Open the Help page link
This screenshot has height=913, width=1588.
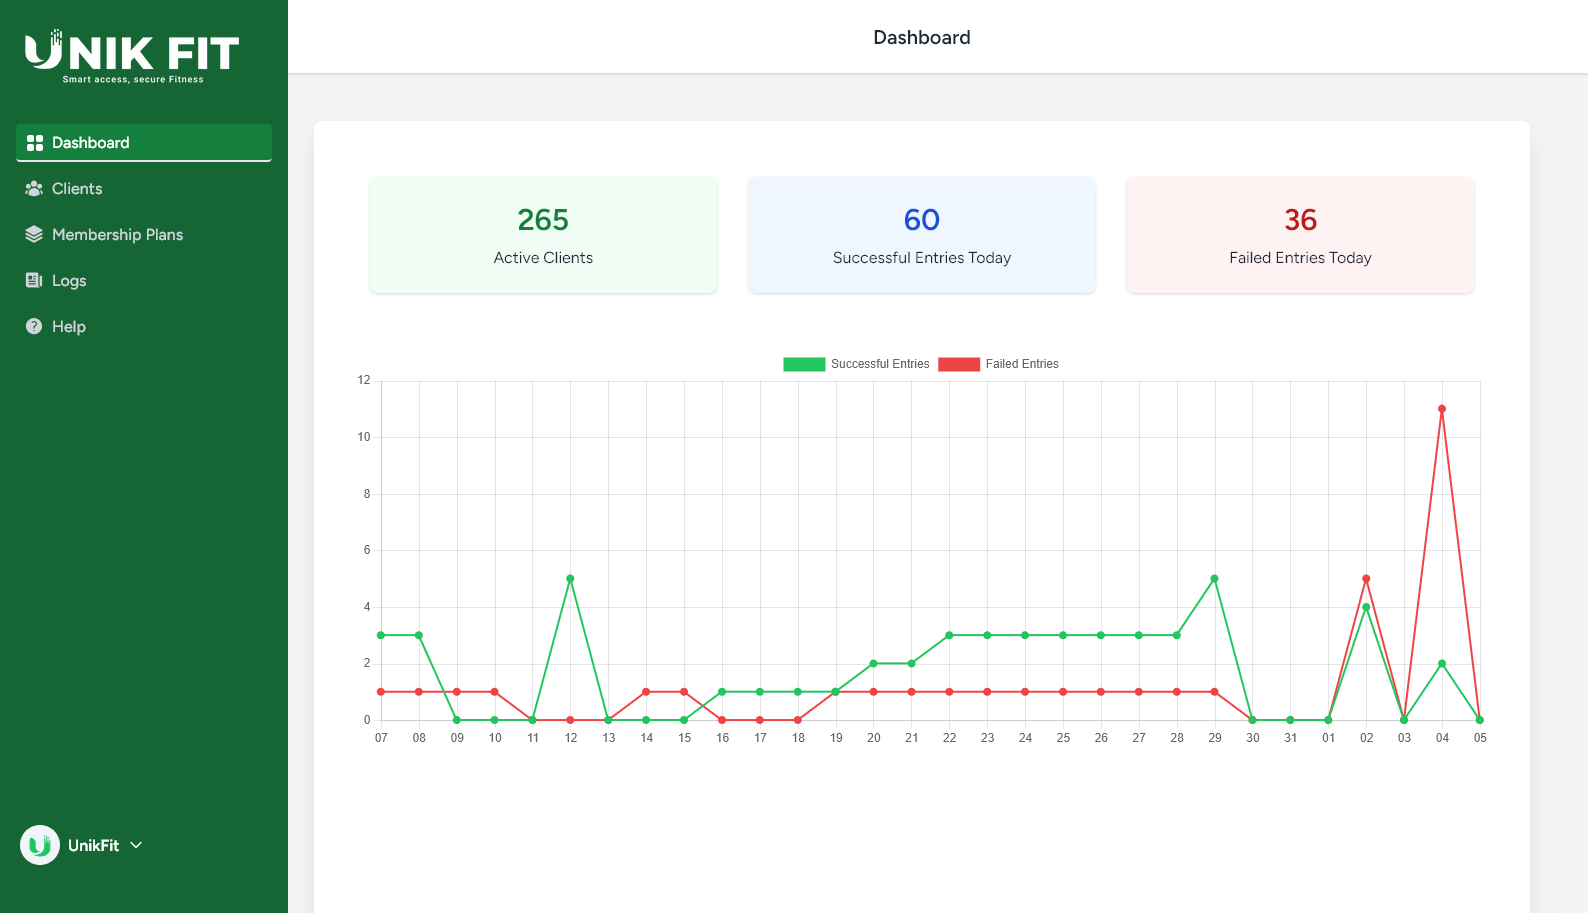pyautogui.click(x=69, y=327)
